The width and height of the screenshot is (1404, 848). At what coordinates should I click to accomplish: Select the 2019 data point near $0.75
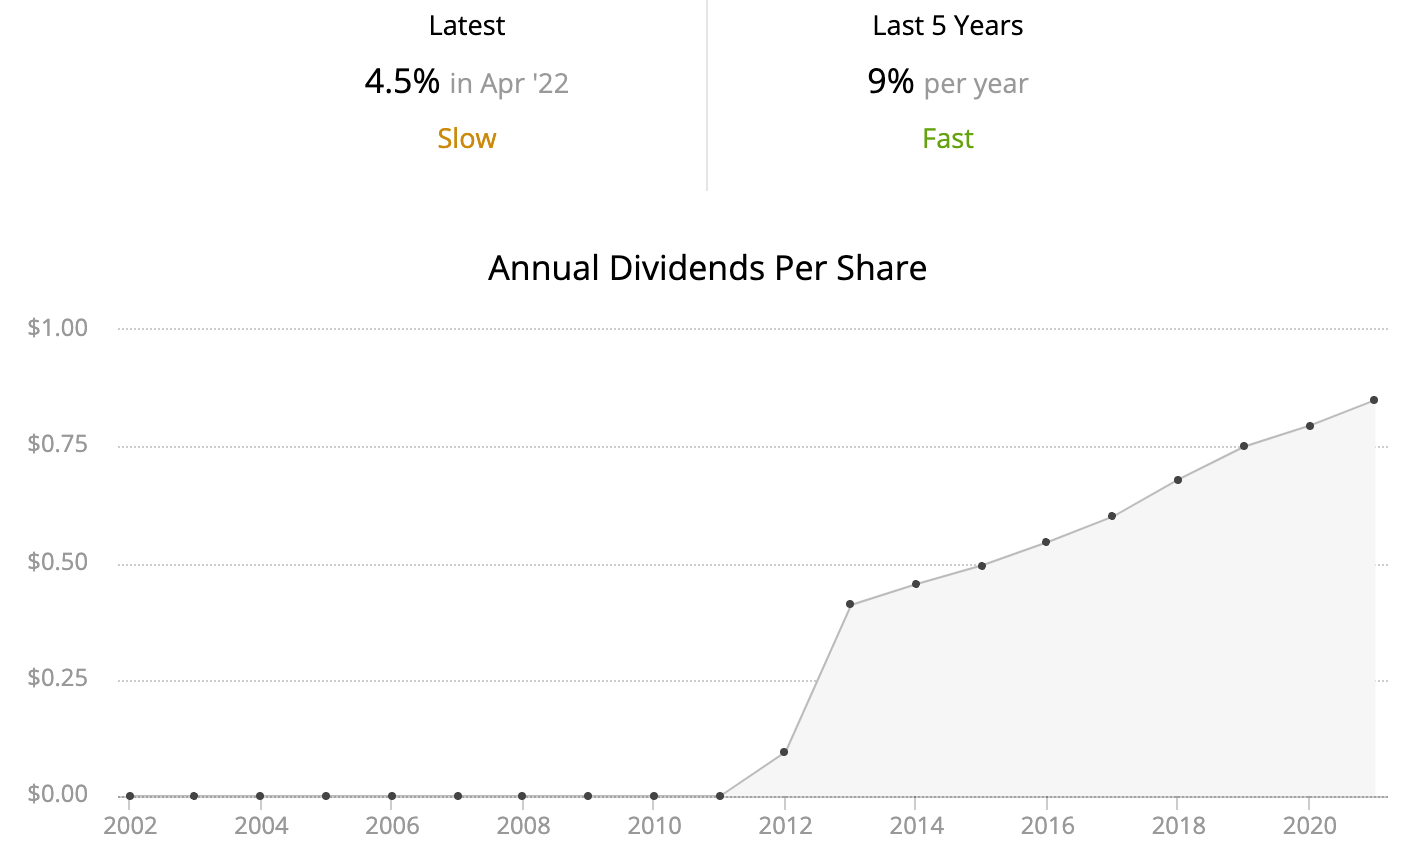(1244, 446)
